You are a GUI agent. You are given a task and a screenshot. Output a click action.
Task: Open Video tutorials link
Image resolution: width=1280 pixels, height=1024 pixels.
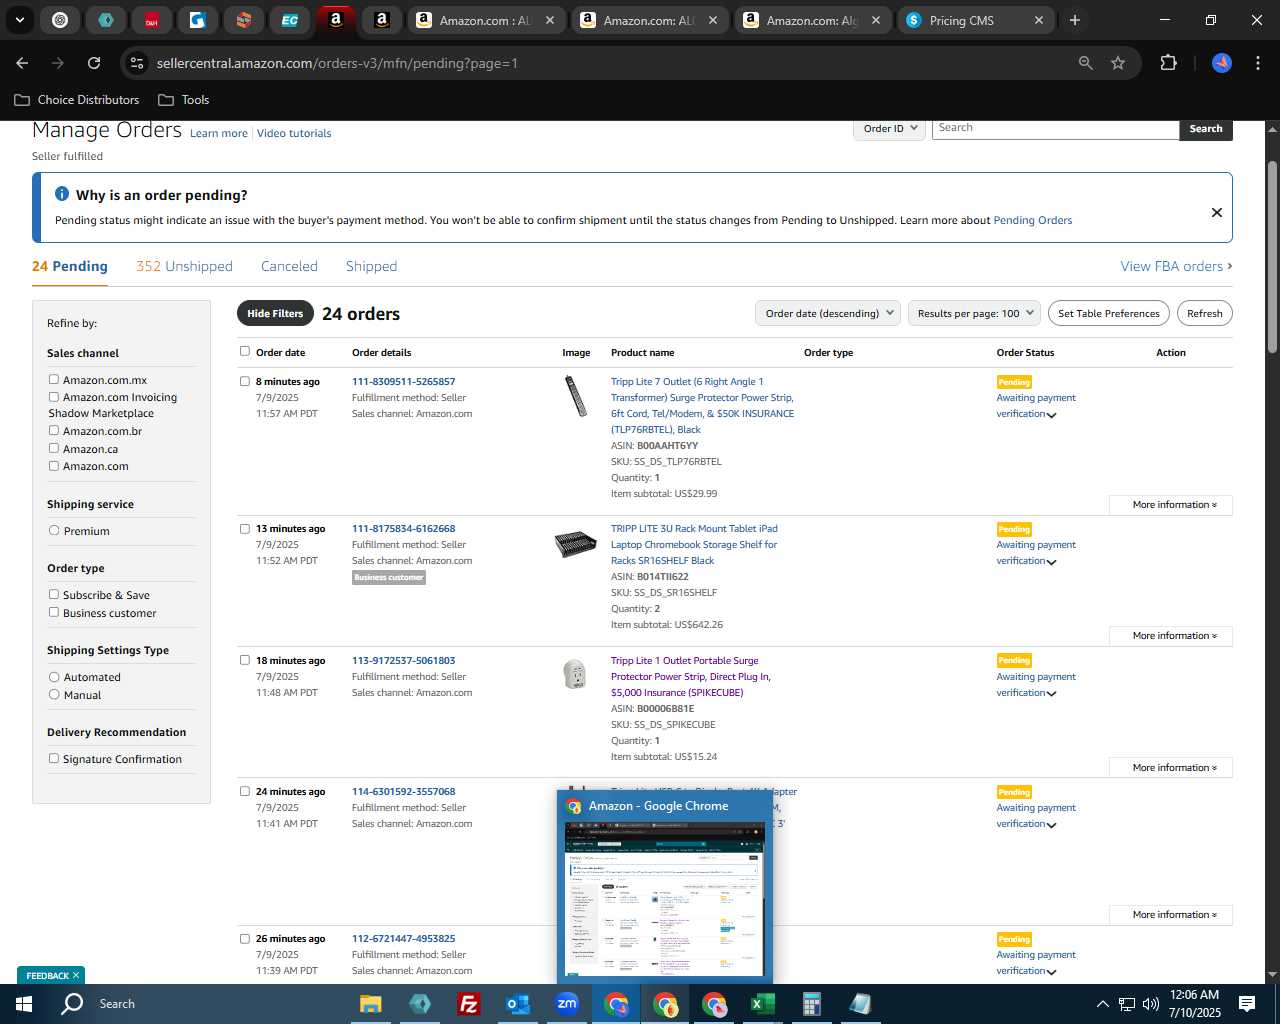tap(294, 133)
